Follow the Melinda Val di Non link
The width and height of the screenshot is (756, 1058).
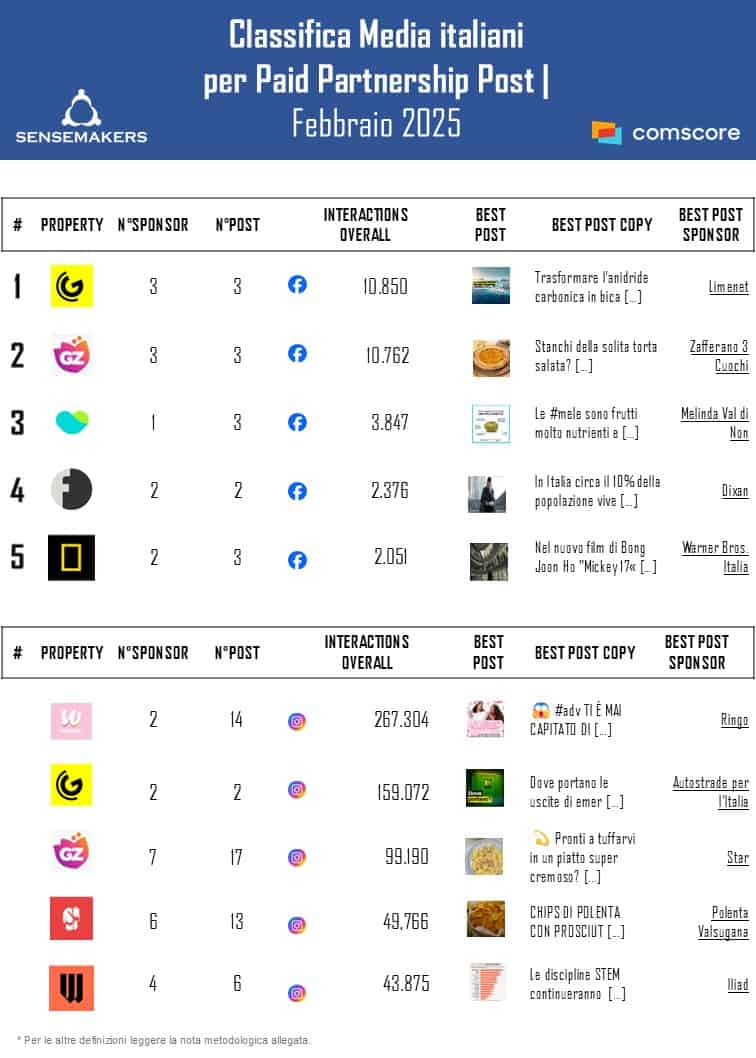tap(714, 423)
